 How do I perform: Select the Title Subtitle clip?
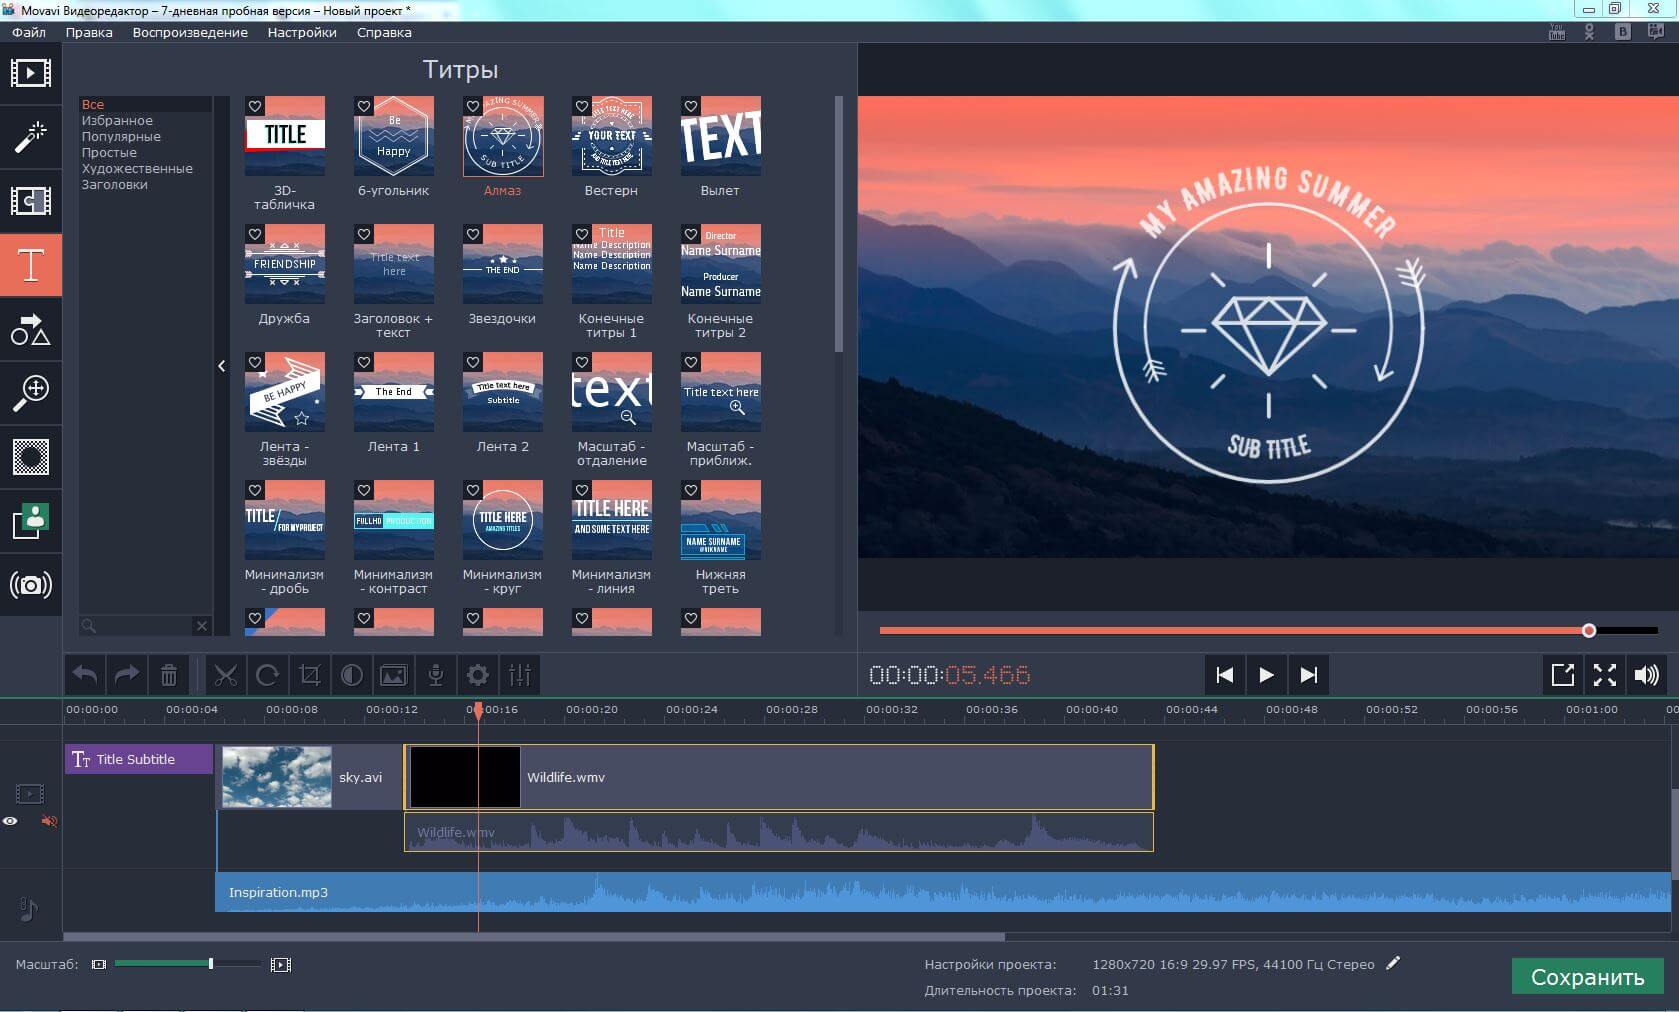click(139, 759)
